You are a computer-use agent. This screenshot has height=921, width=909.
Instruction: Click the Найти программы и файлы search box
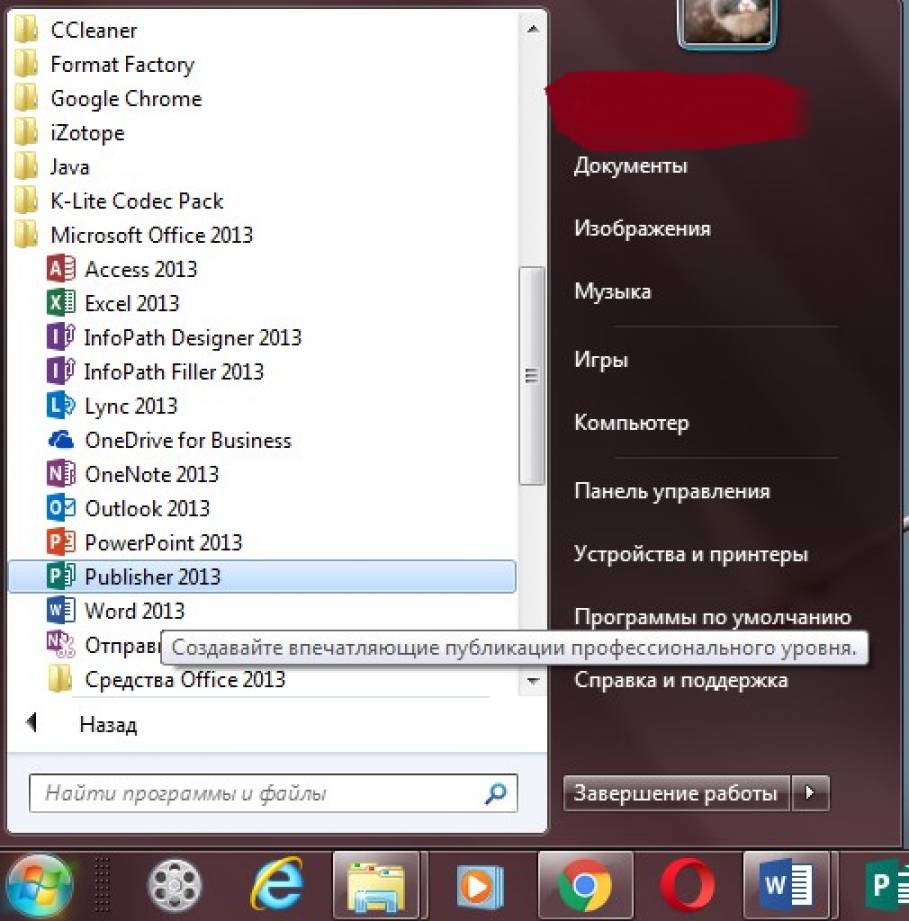click(260, 795)
